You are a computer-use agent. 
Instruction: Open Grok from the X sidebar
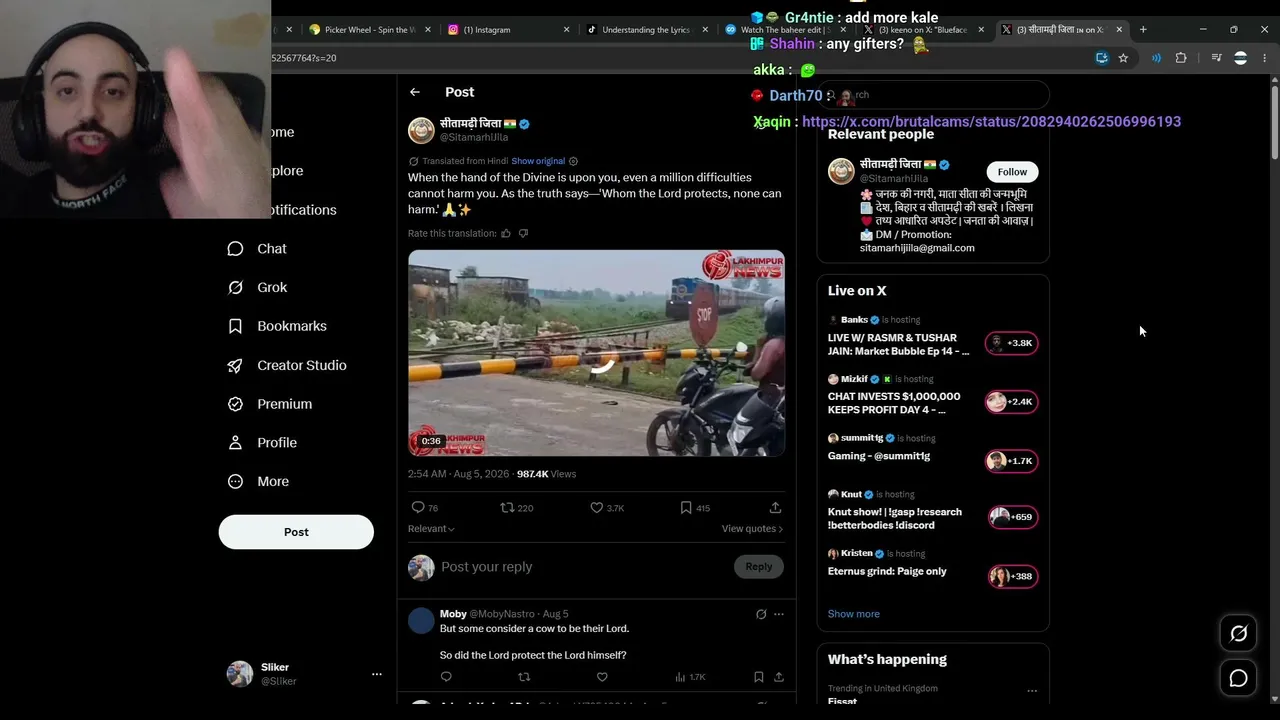tap(257, 287)
